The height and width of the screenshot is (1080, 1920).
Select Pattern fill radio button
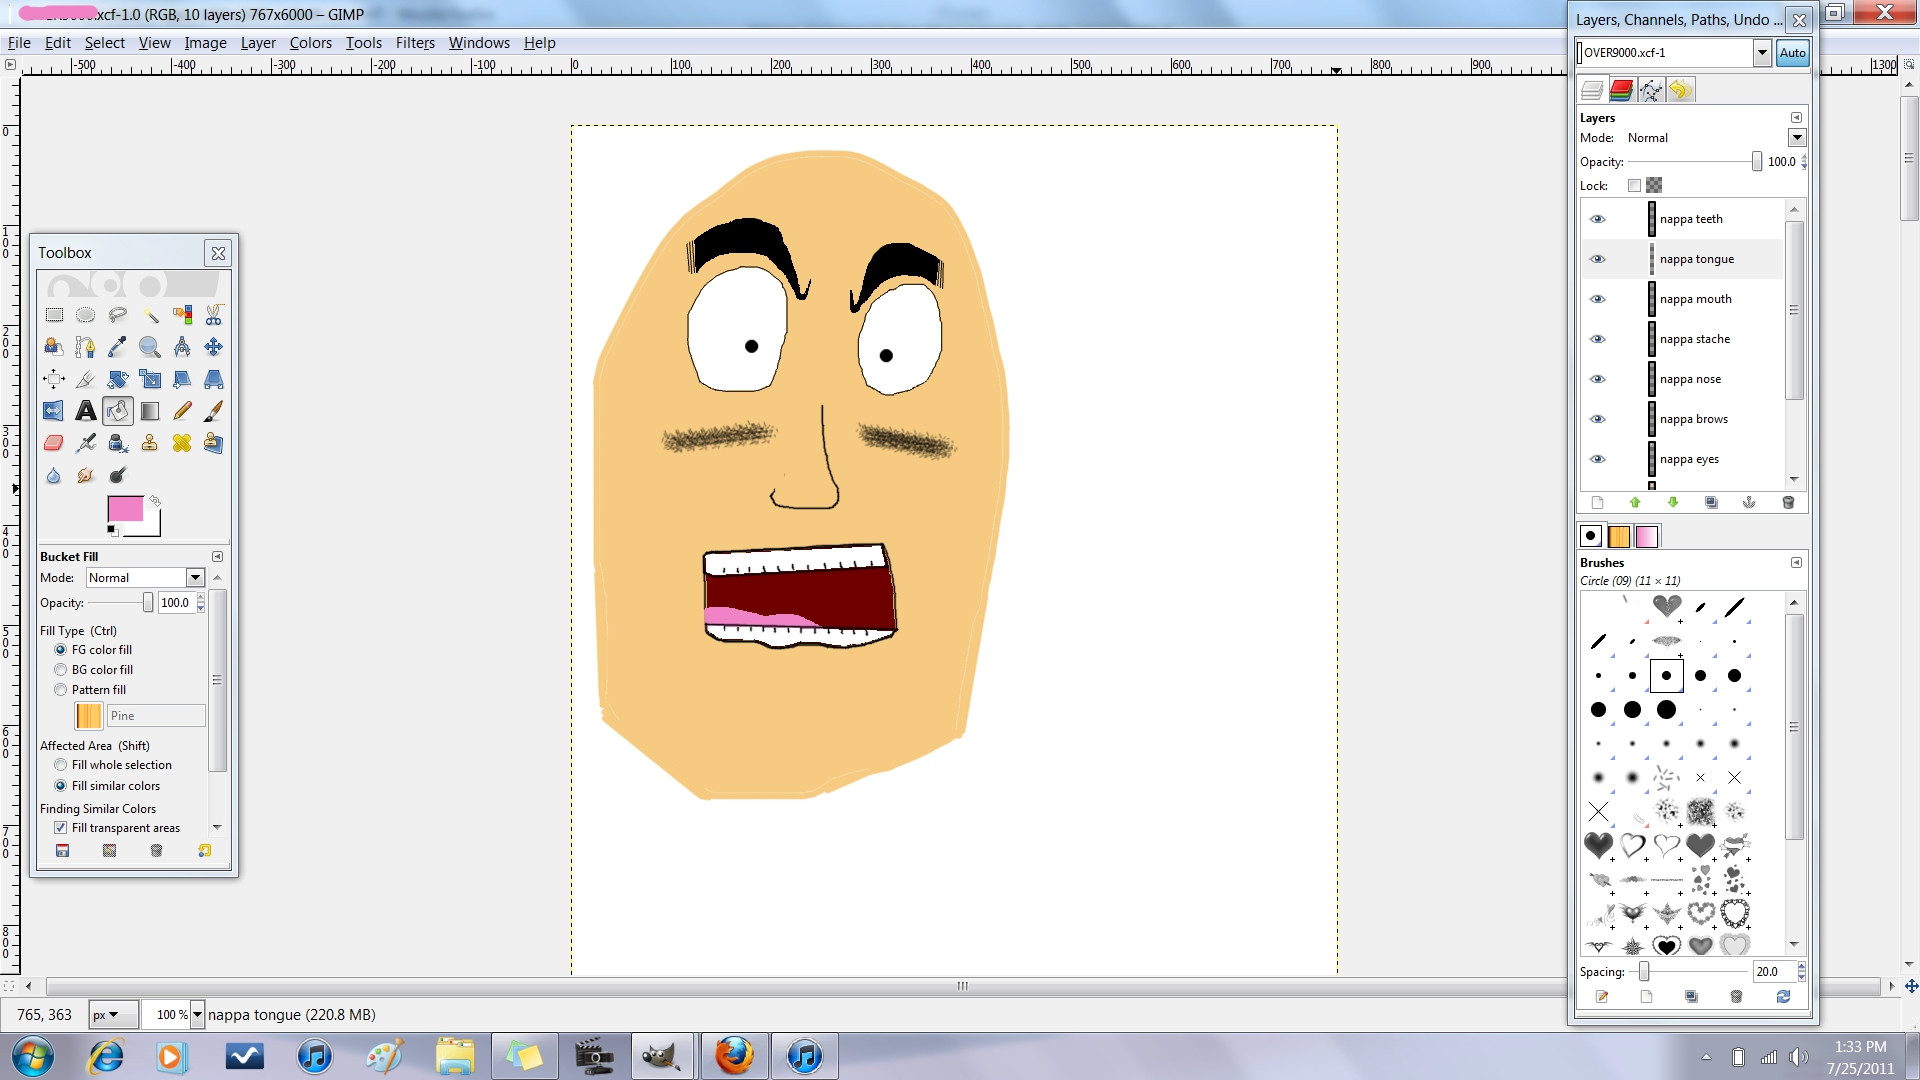click(61, 690)
